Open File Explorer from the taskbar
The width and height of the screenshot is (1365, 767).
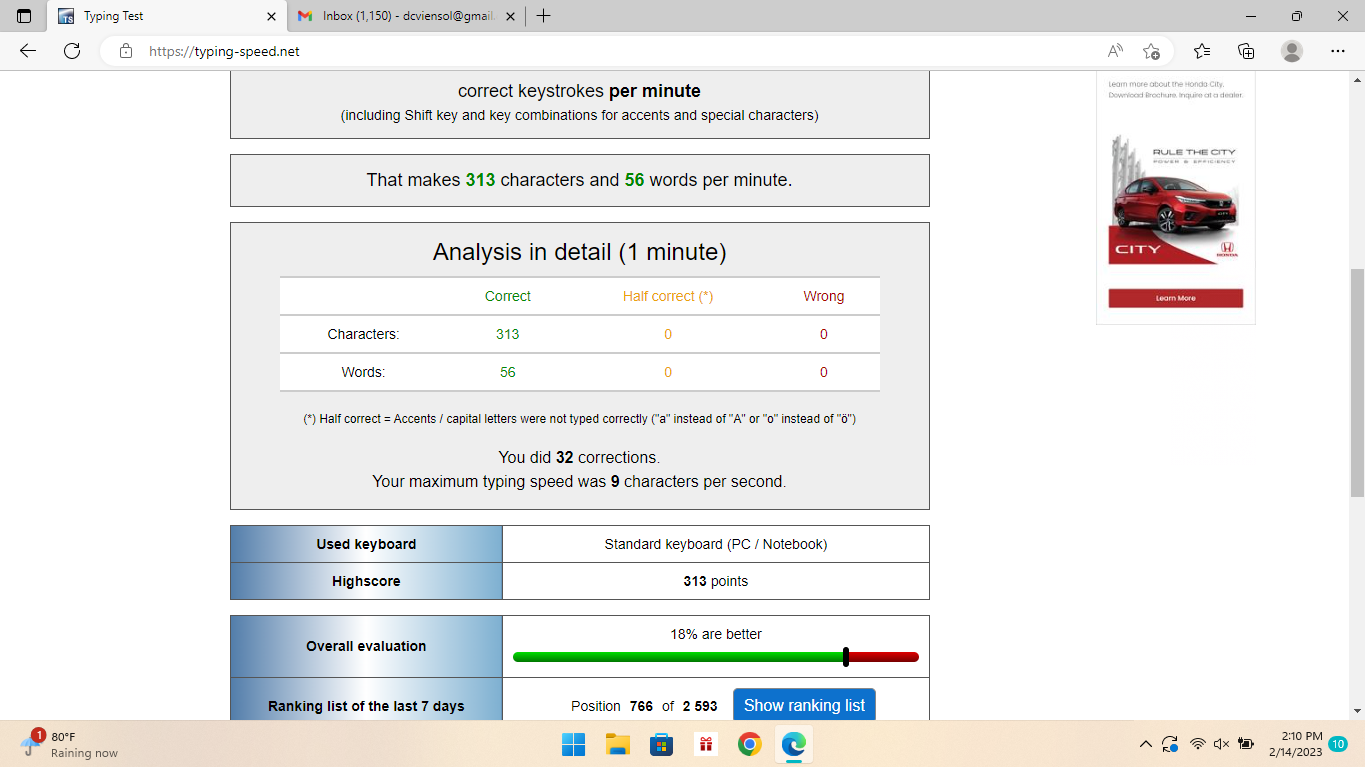pos(617,744)
